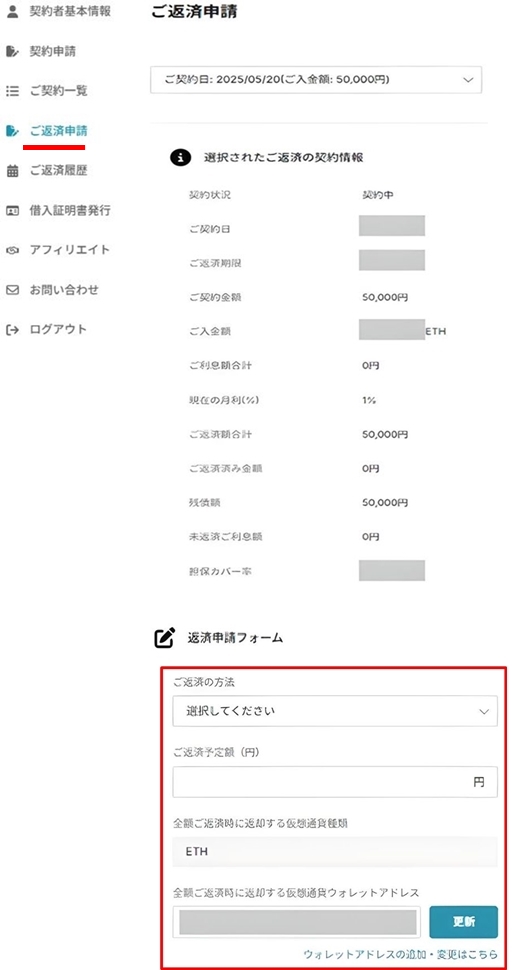Click the 更新 button
532x970 pixels.
pyautogui.click(x=463, y=922)
